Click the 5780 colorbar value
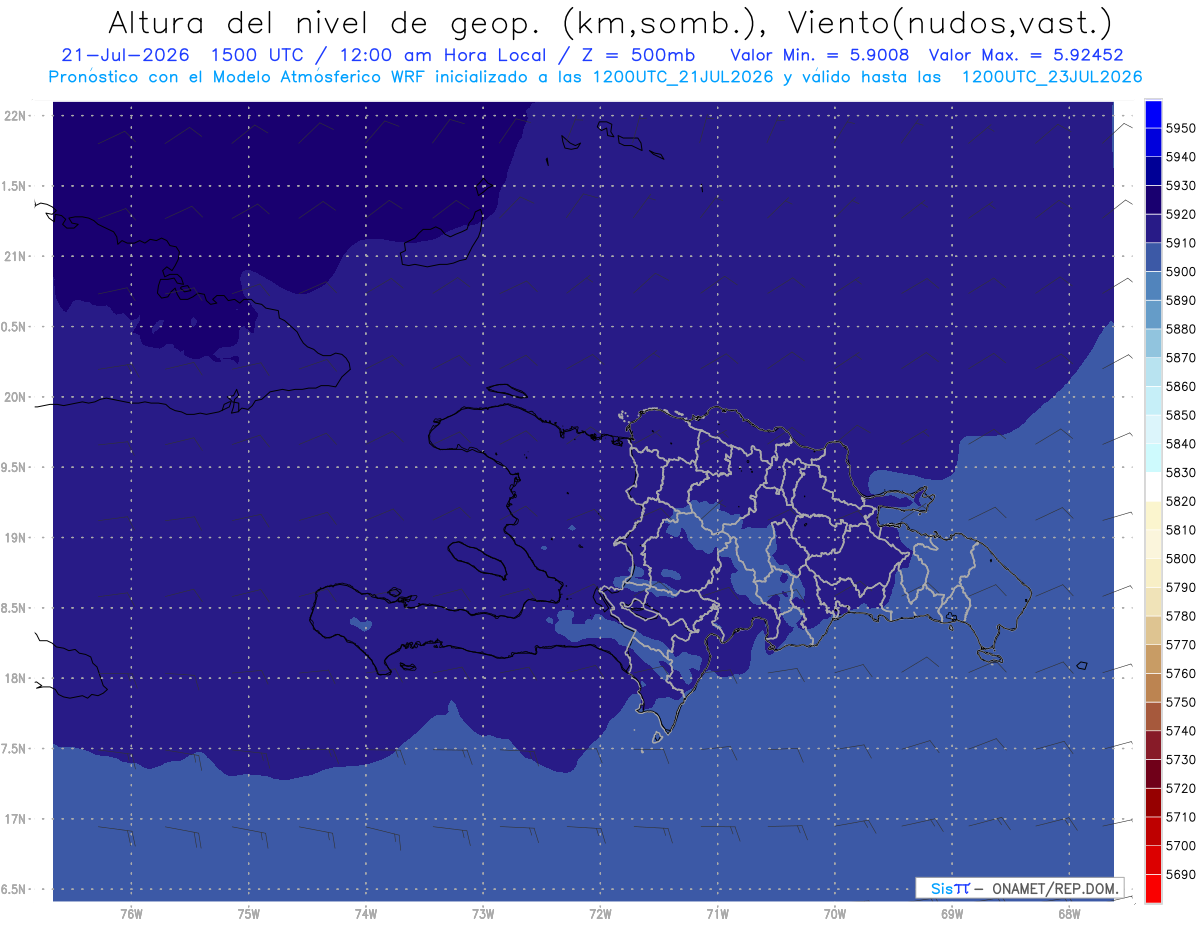The height and width of the screenshot is (927, 1200). point(1181,616)
